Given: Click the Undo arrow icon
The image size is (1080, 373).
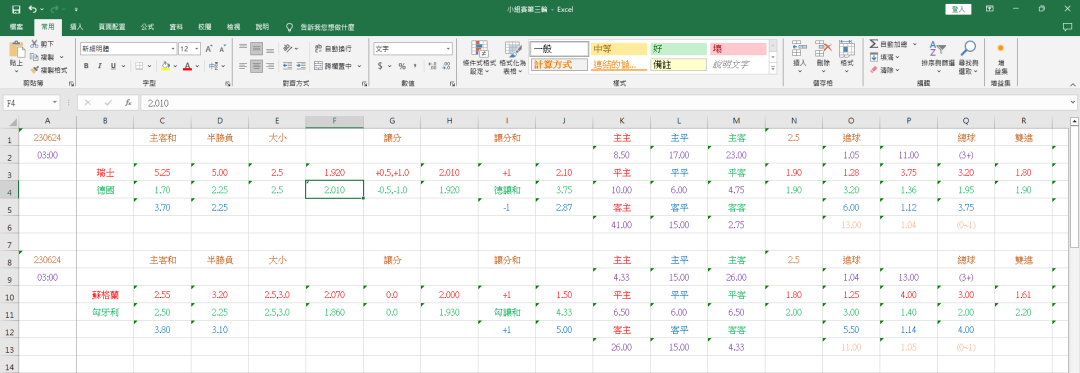Looking at the screenshot, I should coord(33,10).
